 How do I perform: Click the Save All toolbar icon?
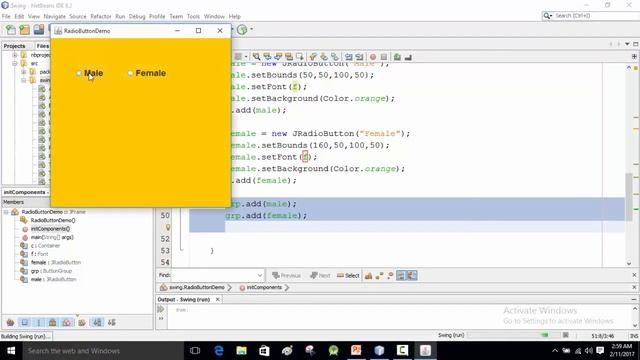pyautogui.click(x=39, y=30)
